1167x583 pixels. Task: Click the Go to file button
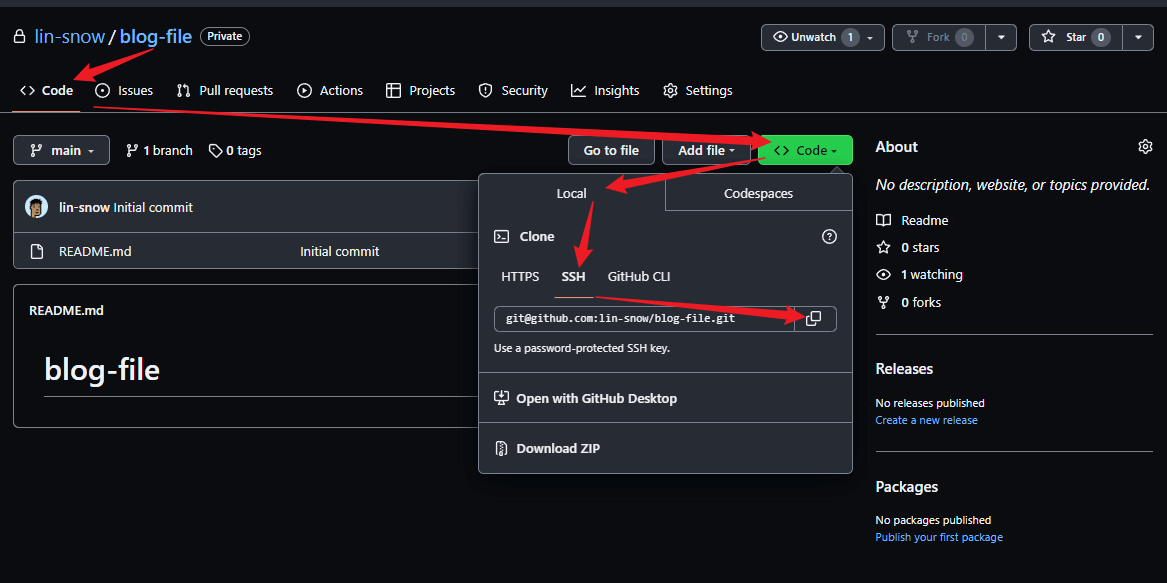(611, 150)
